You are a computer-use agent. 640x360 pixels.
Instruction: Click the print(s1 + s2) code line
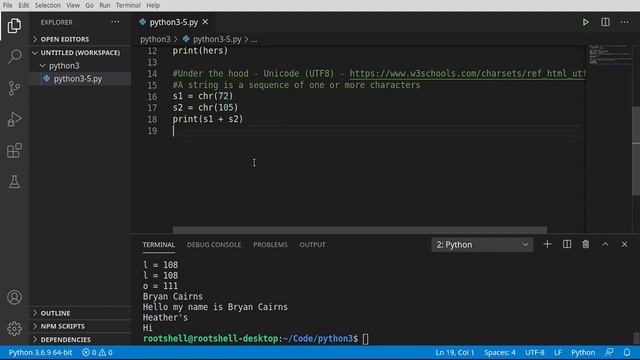208,119
